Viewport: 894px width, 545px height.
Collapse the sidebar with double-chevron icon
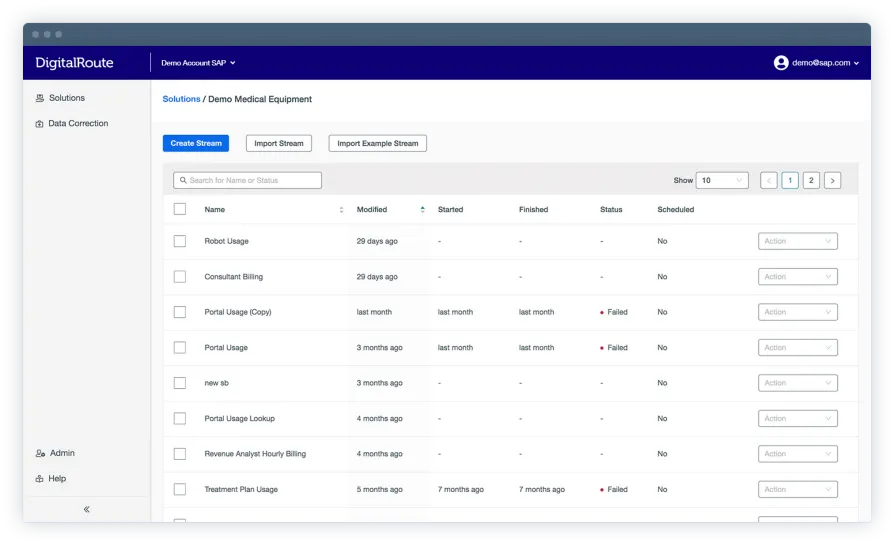pyautogui.click(x=87, y=509)
